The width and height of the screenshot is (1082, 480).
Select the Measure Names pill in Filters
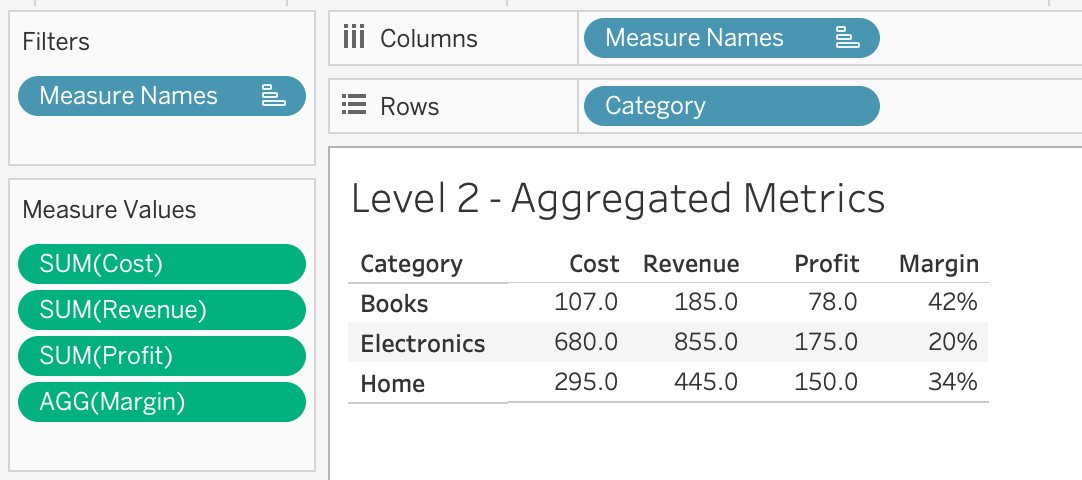tap(130, 96)
